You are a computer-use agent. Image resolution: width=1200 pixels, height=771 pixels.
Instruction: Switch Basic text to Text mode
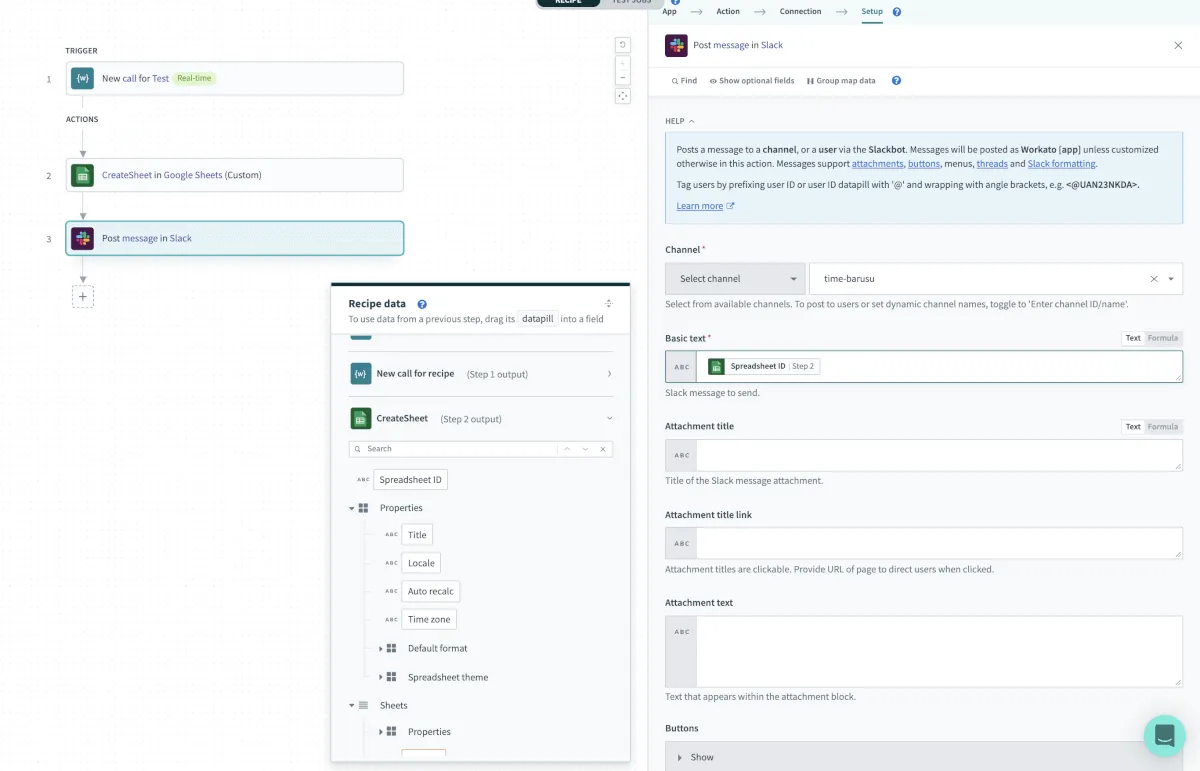[1133, 338]
